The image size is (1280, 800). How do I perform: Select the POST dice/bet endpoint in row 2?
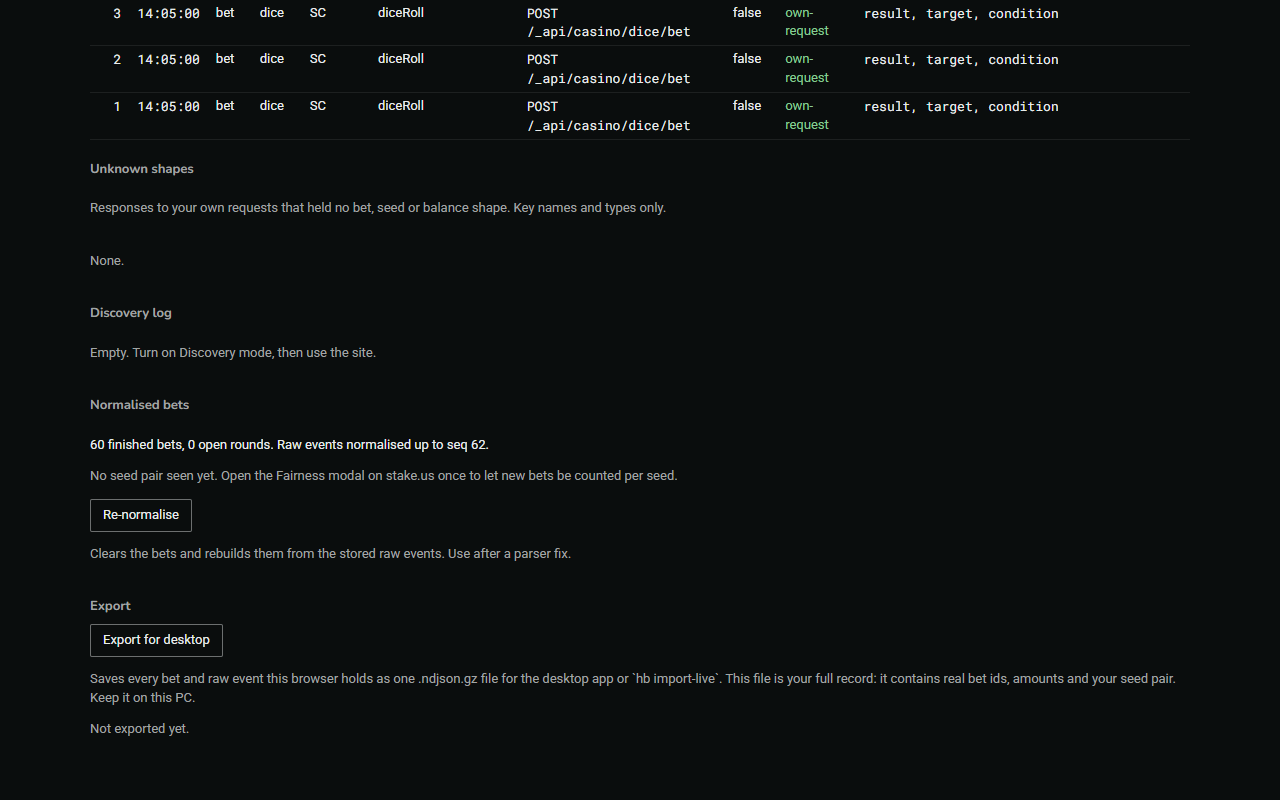609,69
